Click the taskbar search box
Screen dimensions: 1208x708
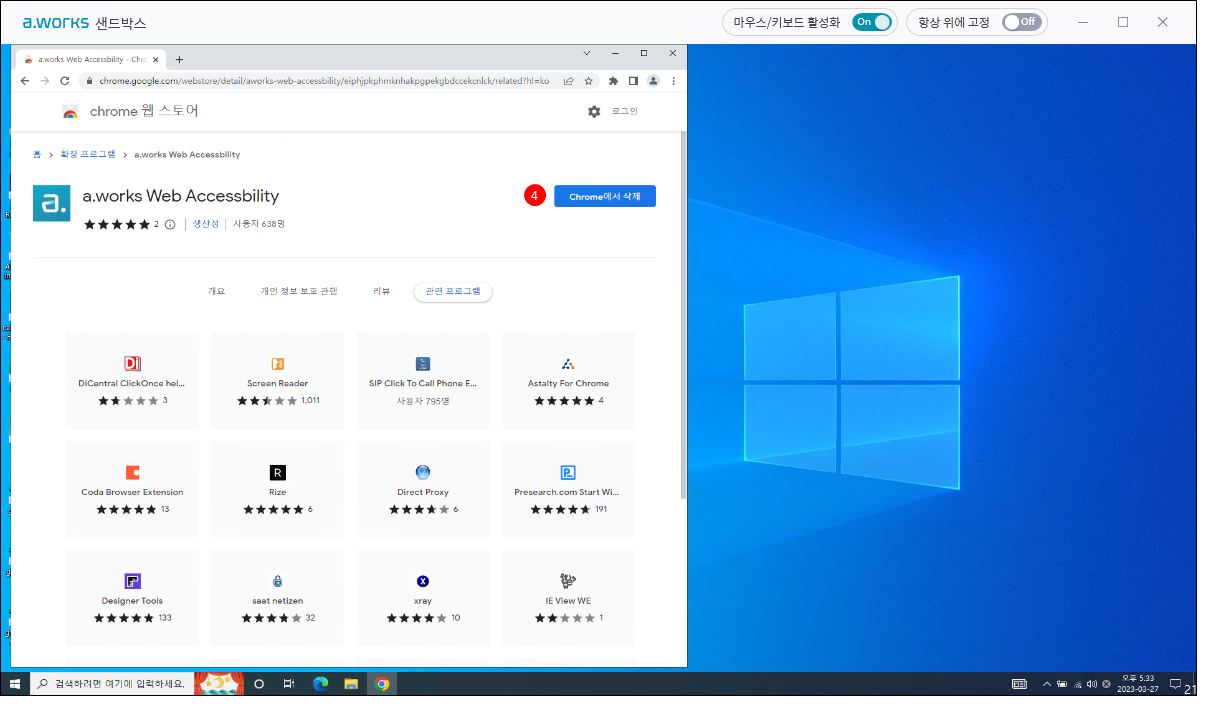[111, 684]
